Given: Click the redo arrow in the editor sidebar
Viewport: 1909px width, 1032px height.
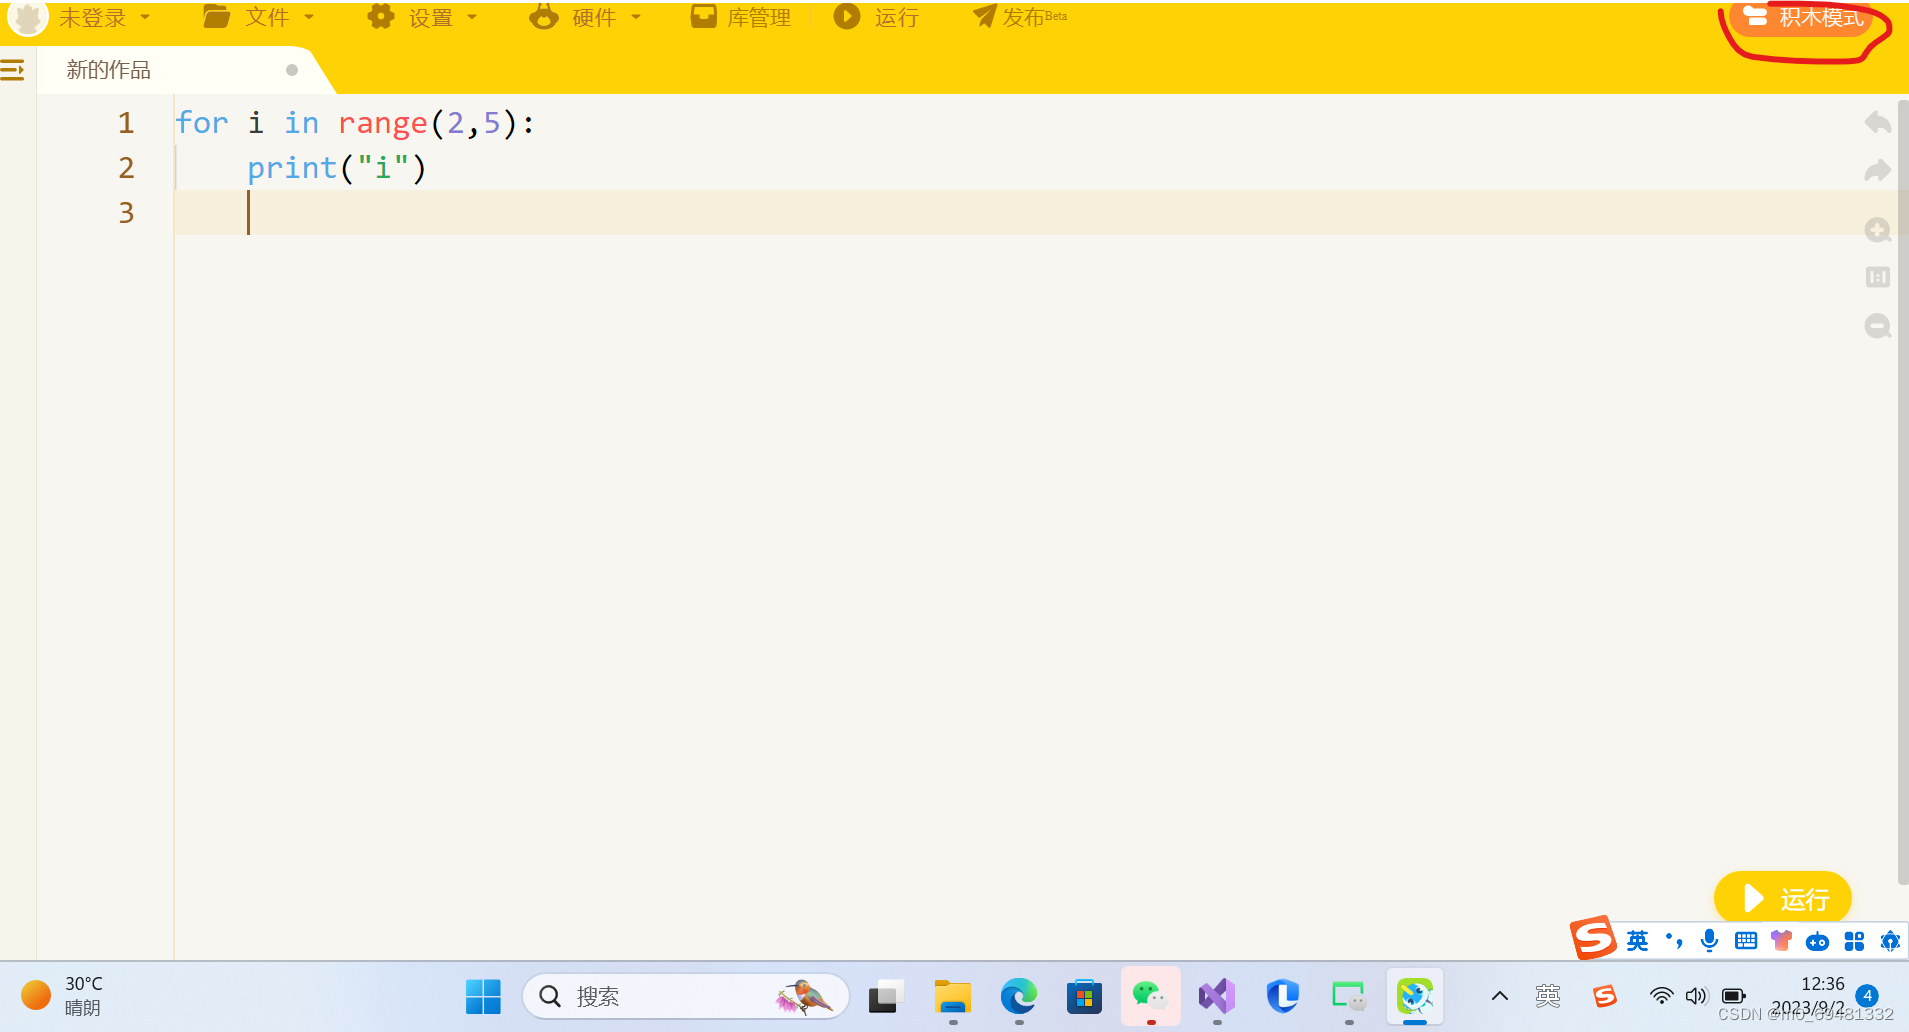Looking at the screenshot, I should point(1877,170).
